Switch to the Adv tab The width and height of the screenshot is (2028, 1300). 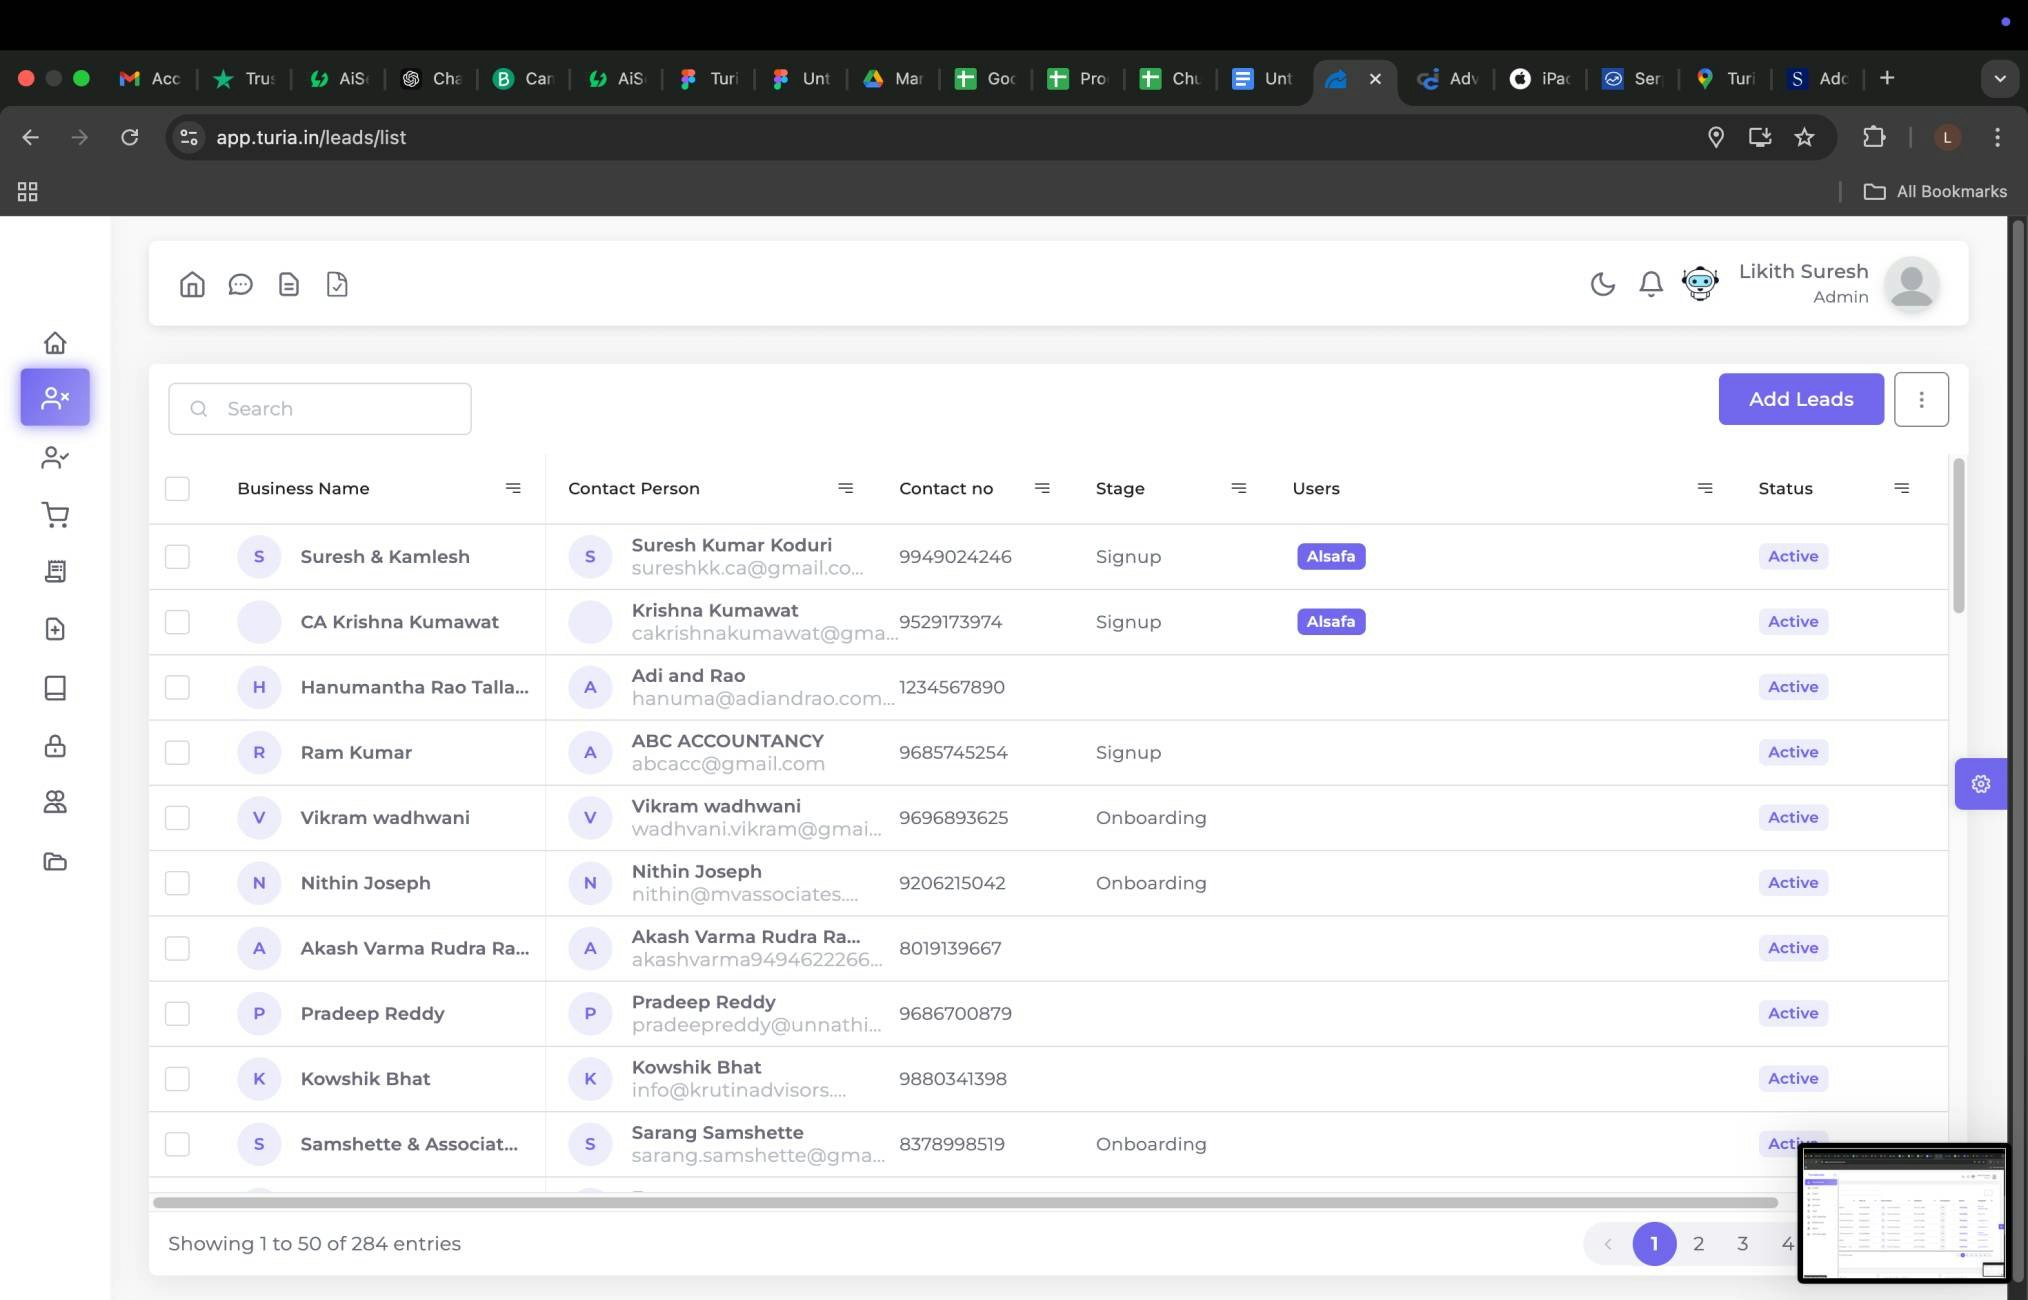[1448, 78]
